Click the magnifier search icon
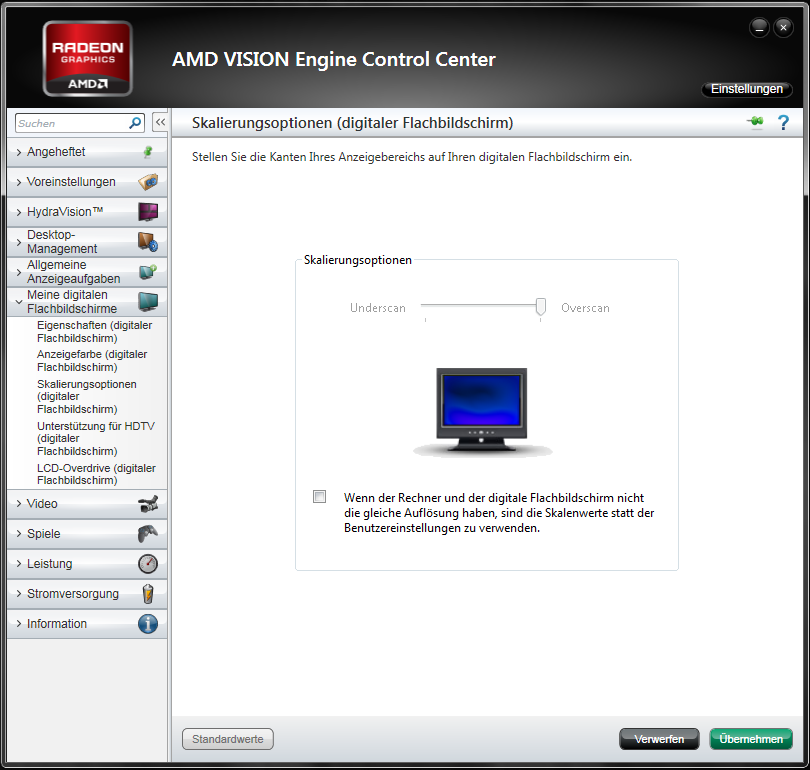 135,123
